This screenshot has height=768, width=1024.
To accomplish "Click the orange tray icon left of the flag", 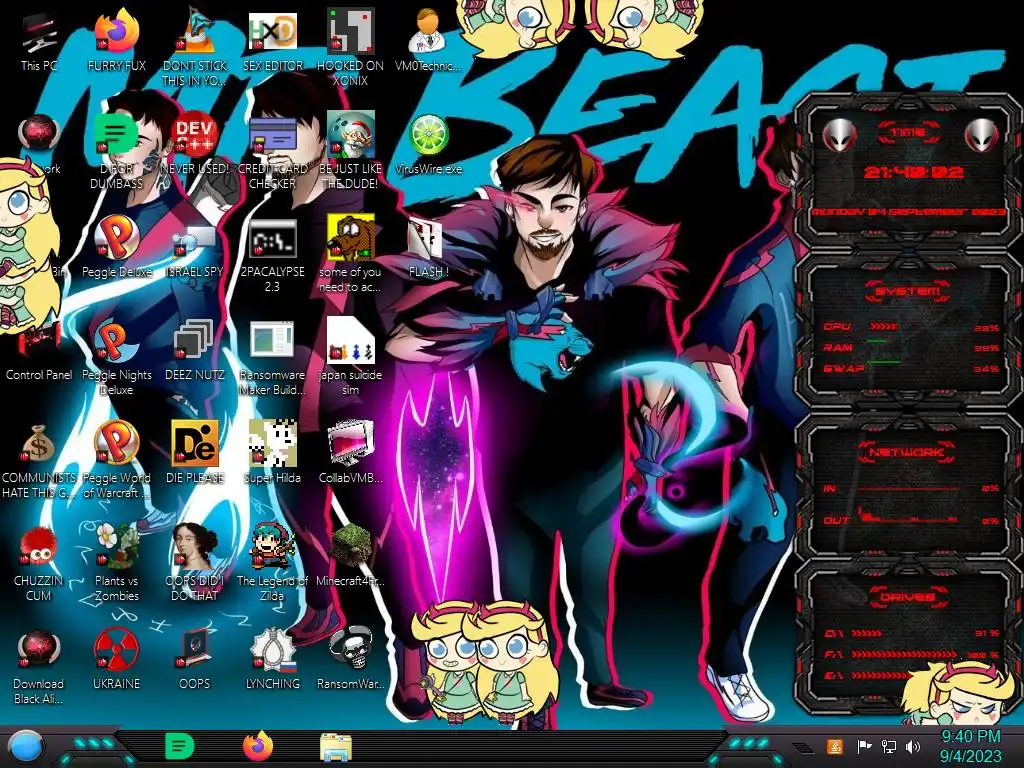I will tap(835, 746).
